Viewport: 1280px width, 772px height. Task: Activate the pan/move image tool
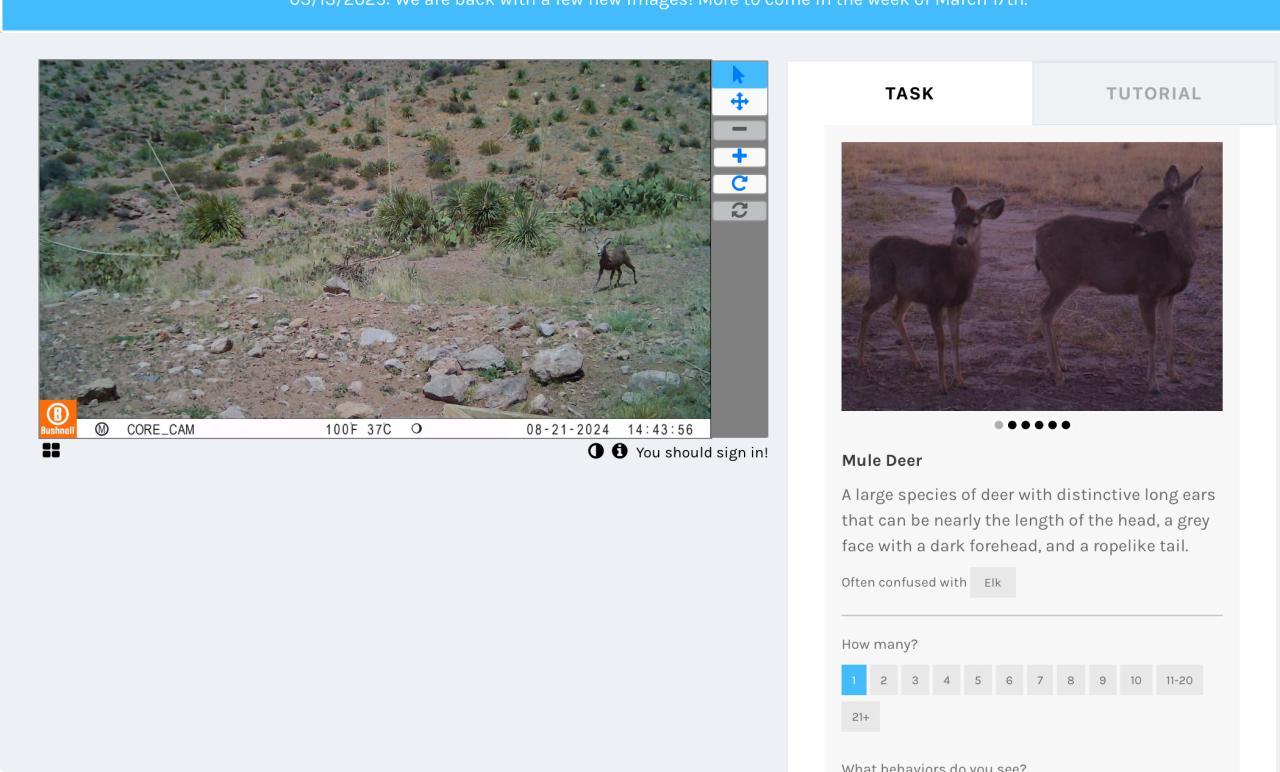[739, 102]
